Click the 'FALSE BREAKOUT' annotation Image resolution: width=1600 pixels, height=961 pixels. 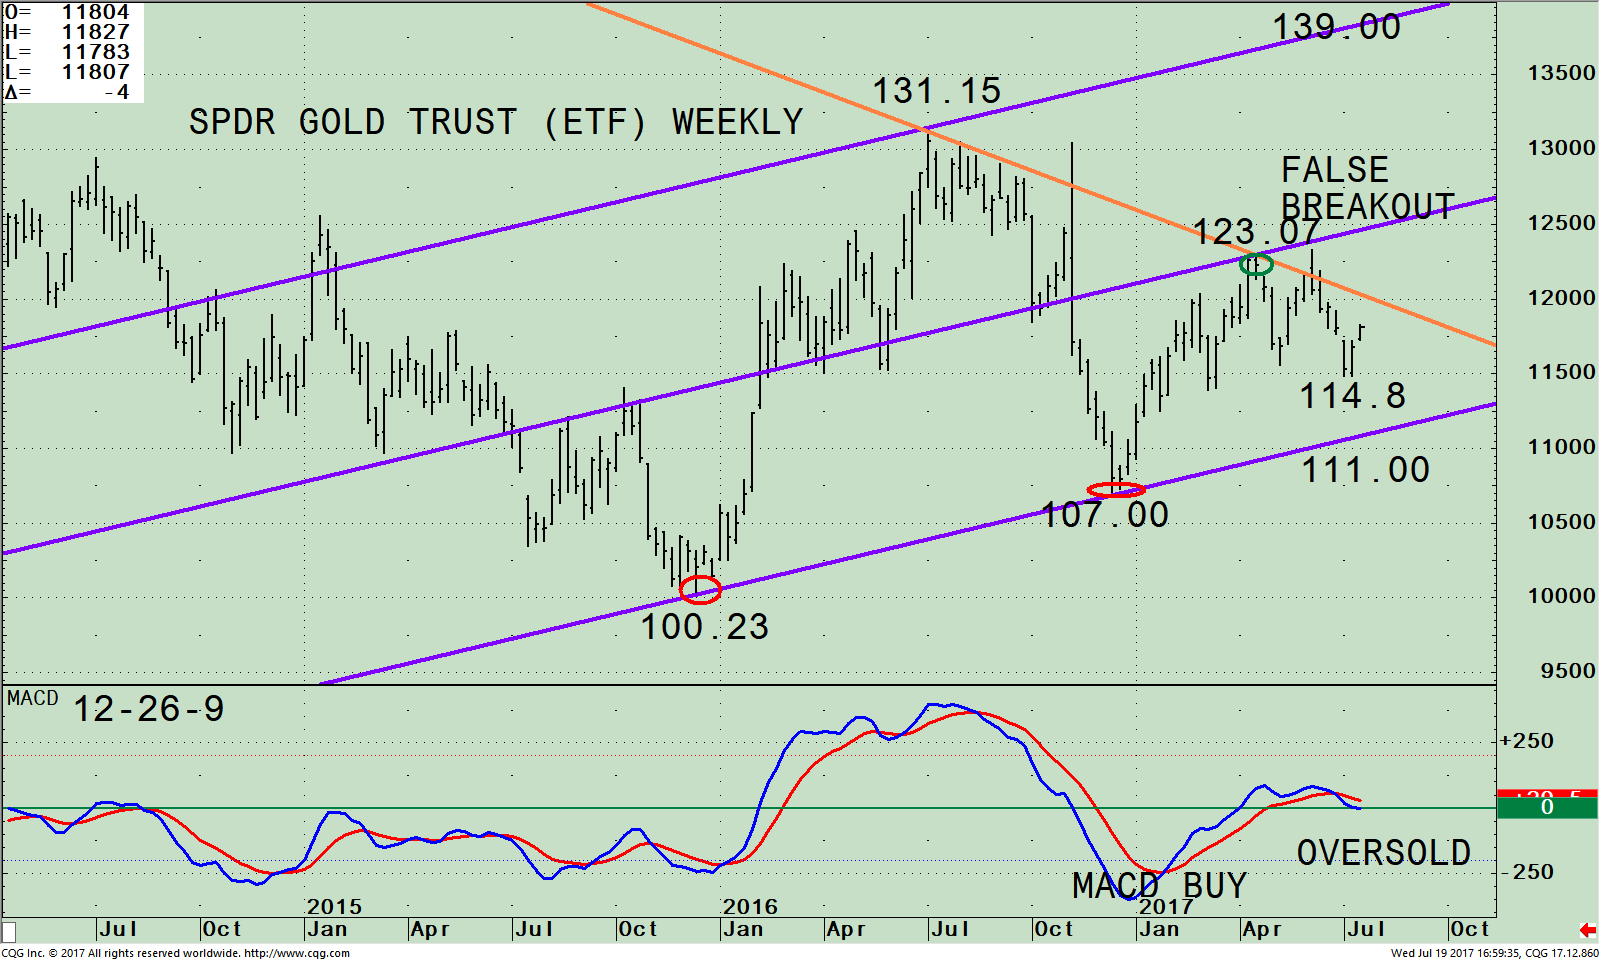coord(1367,188)
